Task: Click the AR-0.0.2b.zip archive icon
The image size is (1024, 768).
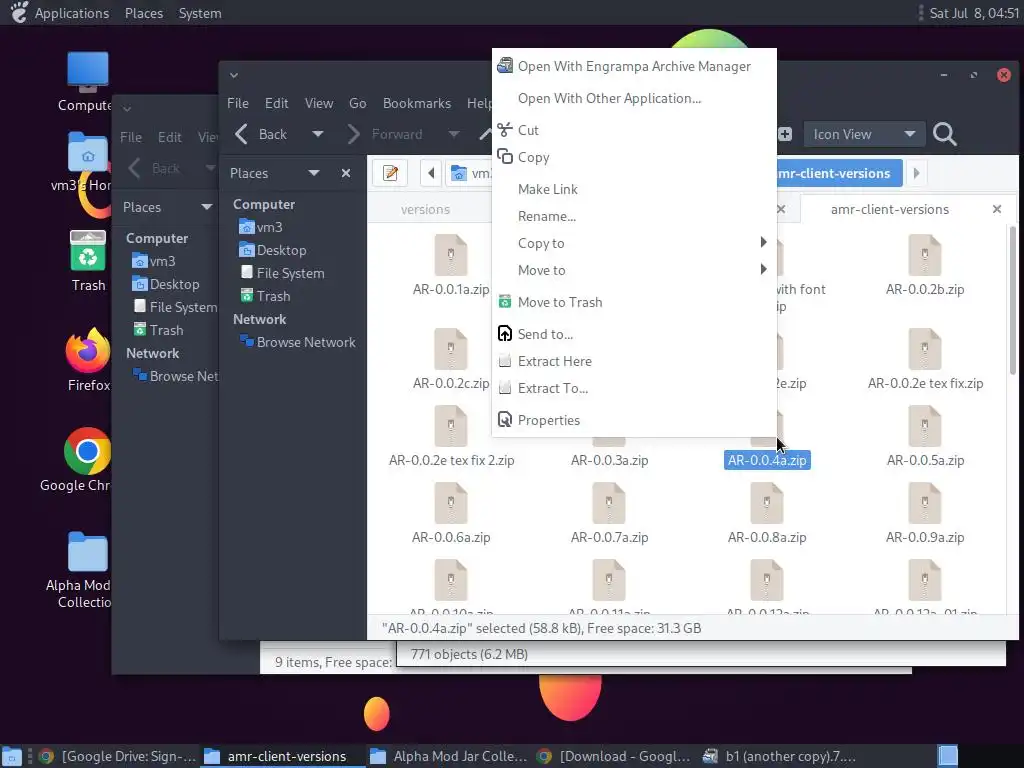Action: tap(925, 255)
